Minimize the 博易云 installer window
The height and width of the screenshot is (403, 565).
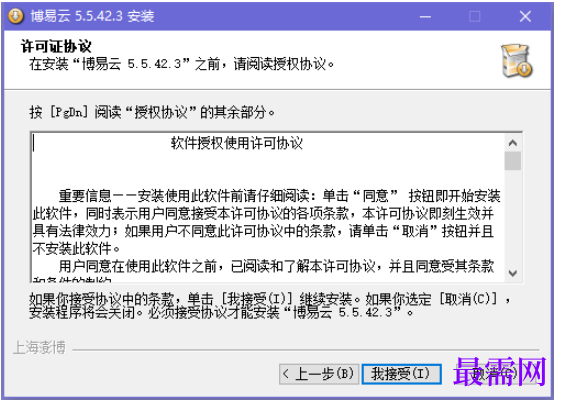[425, 16]
